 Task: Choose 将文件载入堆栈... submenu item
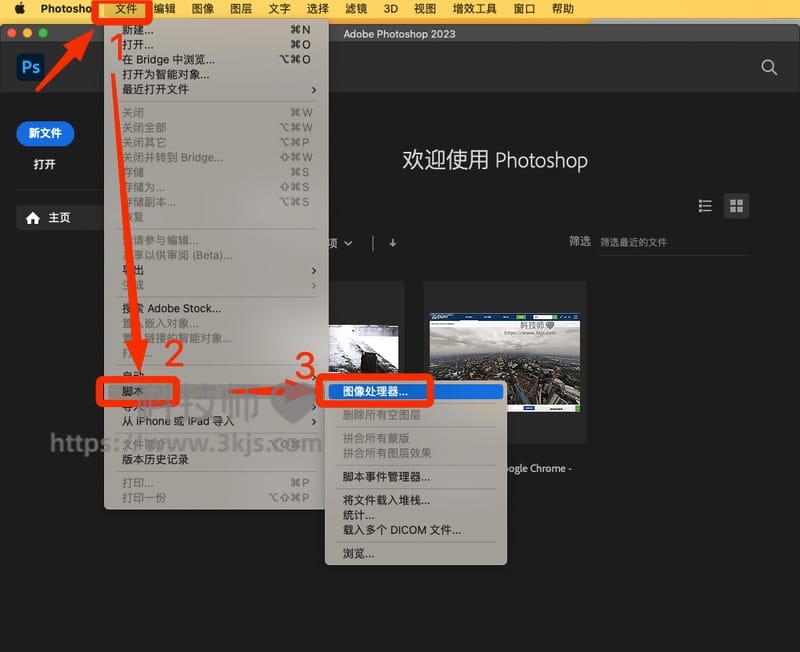pos(415,500)
